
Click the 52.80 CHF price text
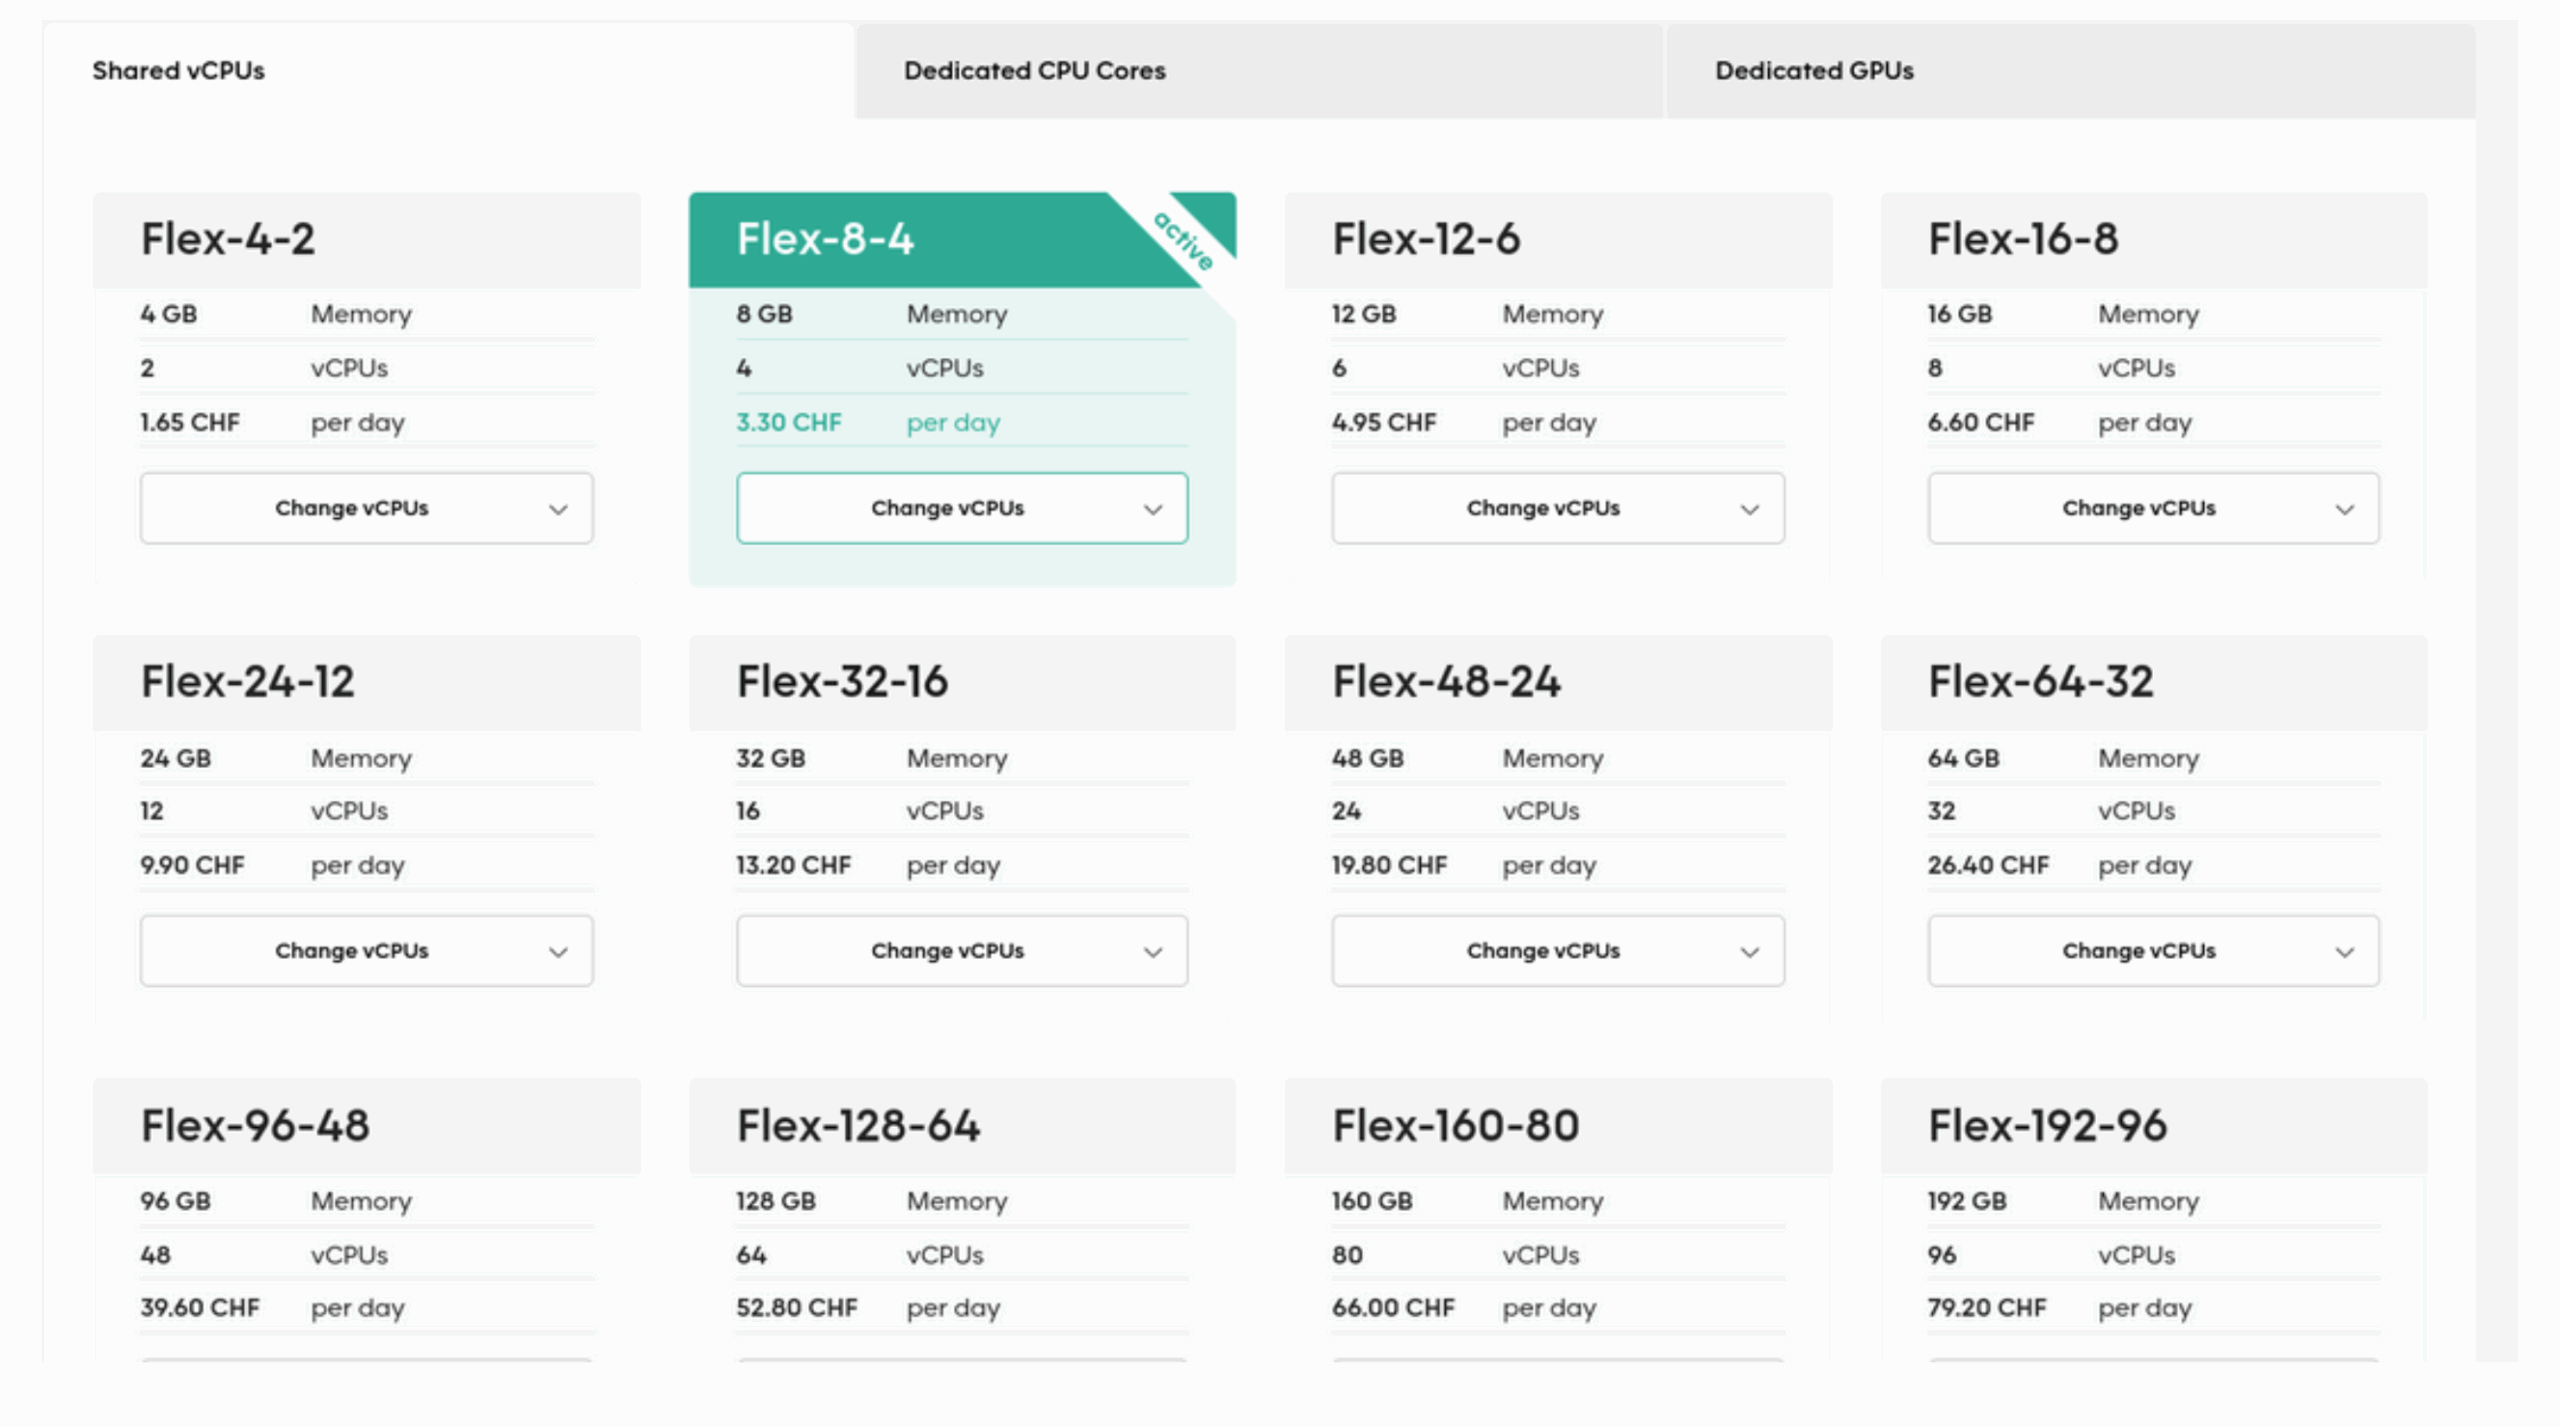[797, 1308]
